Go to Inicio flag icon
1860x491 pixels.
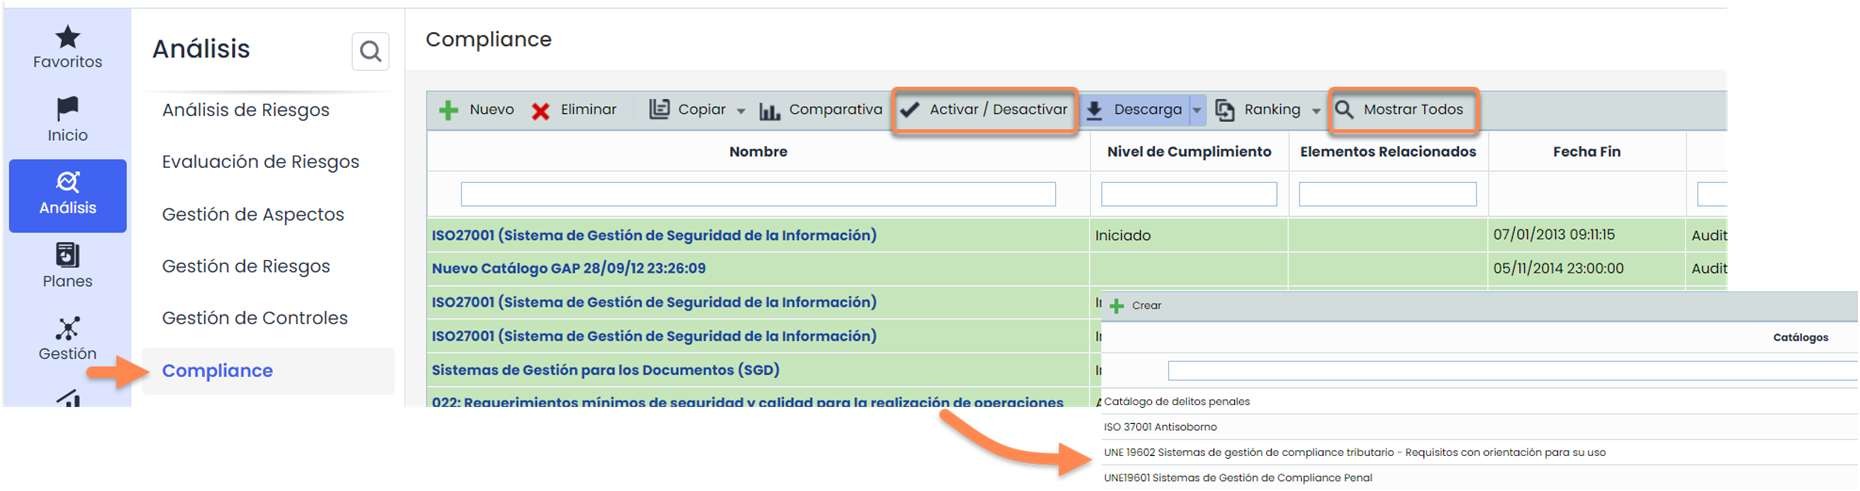[x=67, y=108]
